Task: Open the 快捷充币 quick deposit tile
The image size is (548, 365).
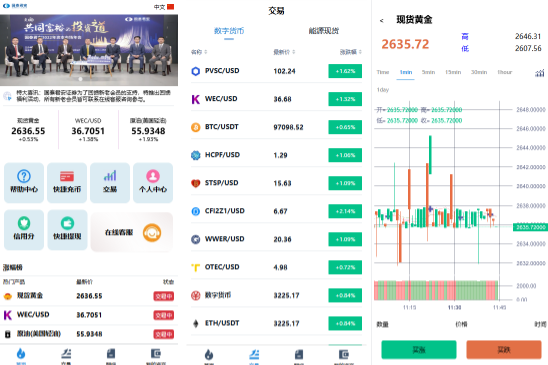Action: click(67, 182)
